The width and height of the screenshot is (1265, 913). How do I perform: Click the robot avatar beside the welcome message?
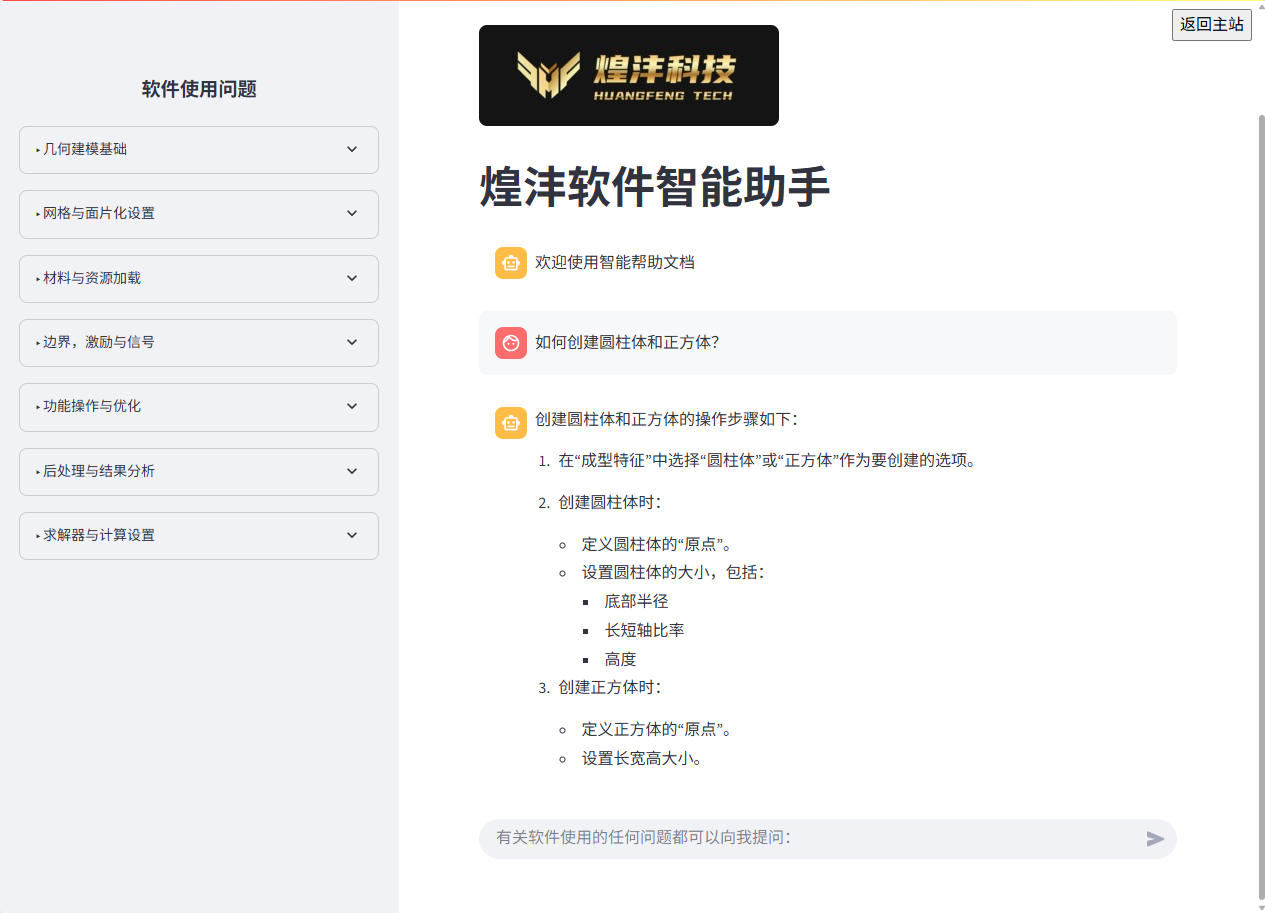tap(511, 263)
